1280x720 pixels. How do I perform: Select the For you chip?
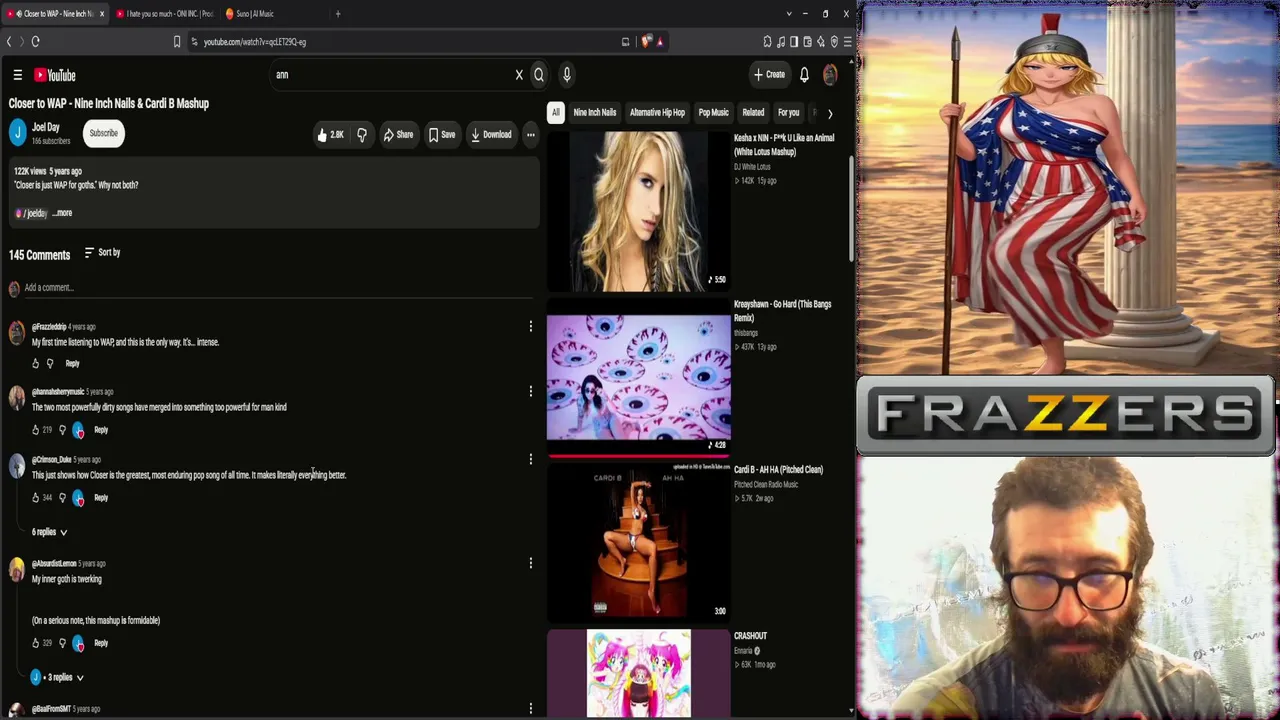pyautogui.click(x=789, y=113)
